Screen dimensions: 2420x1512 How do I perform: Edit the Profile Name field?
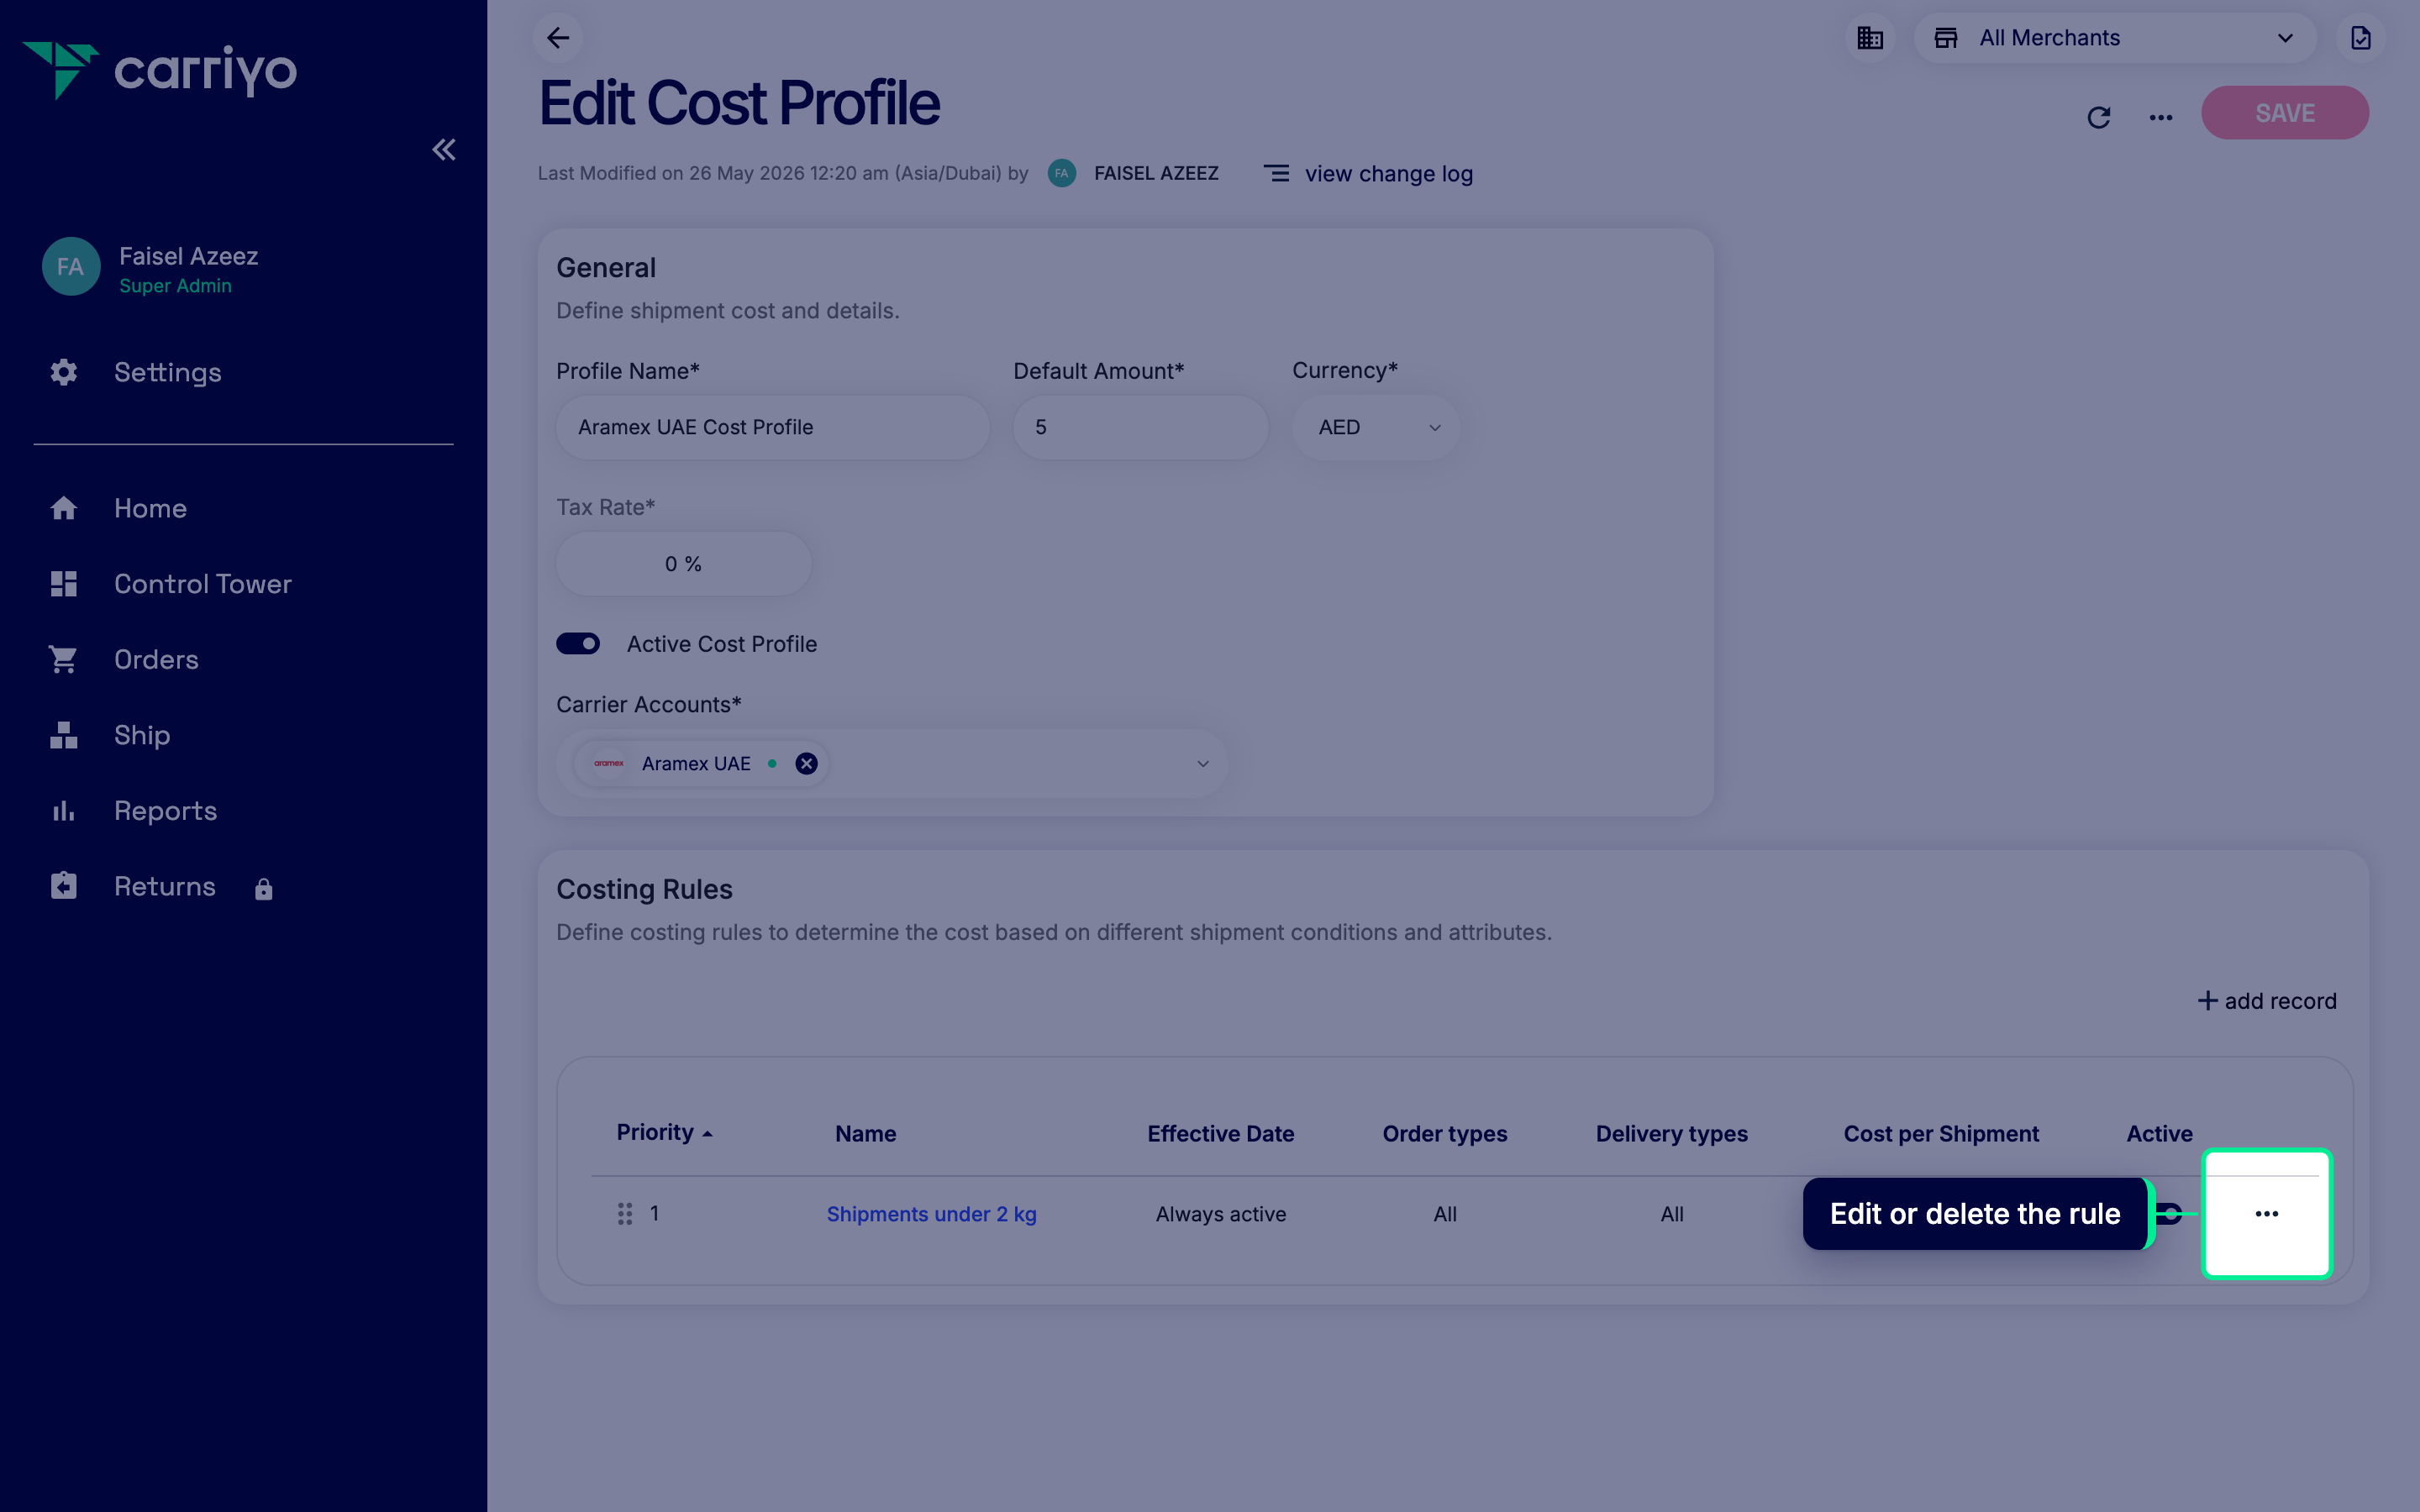pyautogui.click(x=773, y=427)
